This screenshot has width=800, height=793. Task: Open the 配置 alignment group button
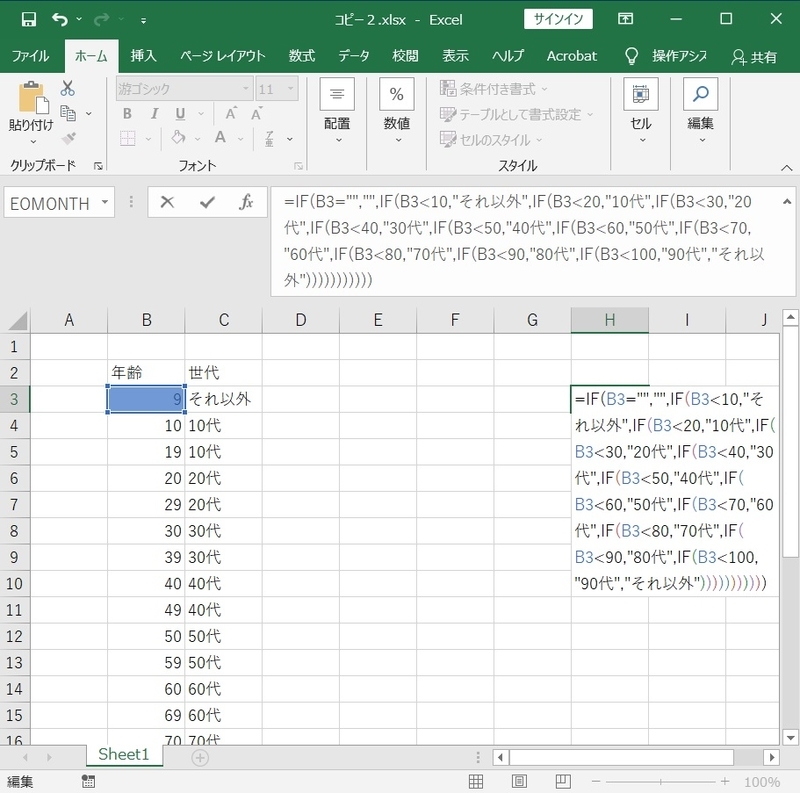pos(337,111)
